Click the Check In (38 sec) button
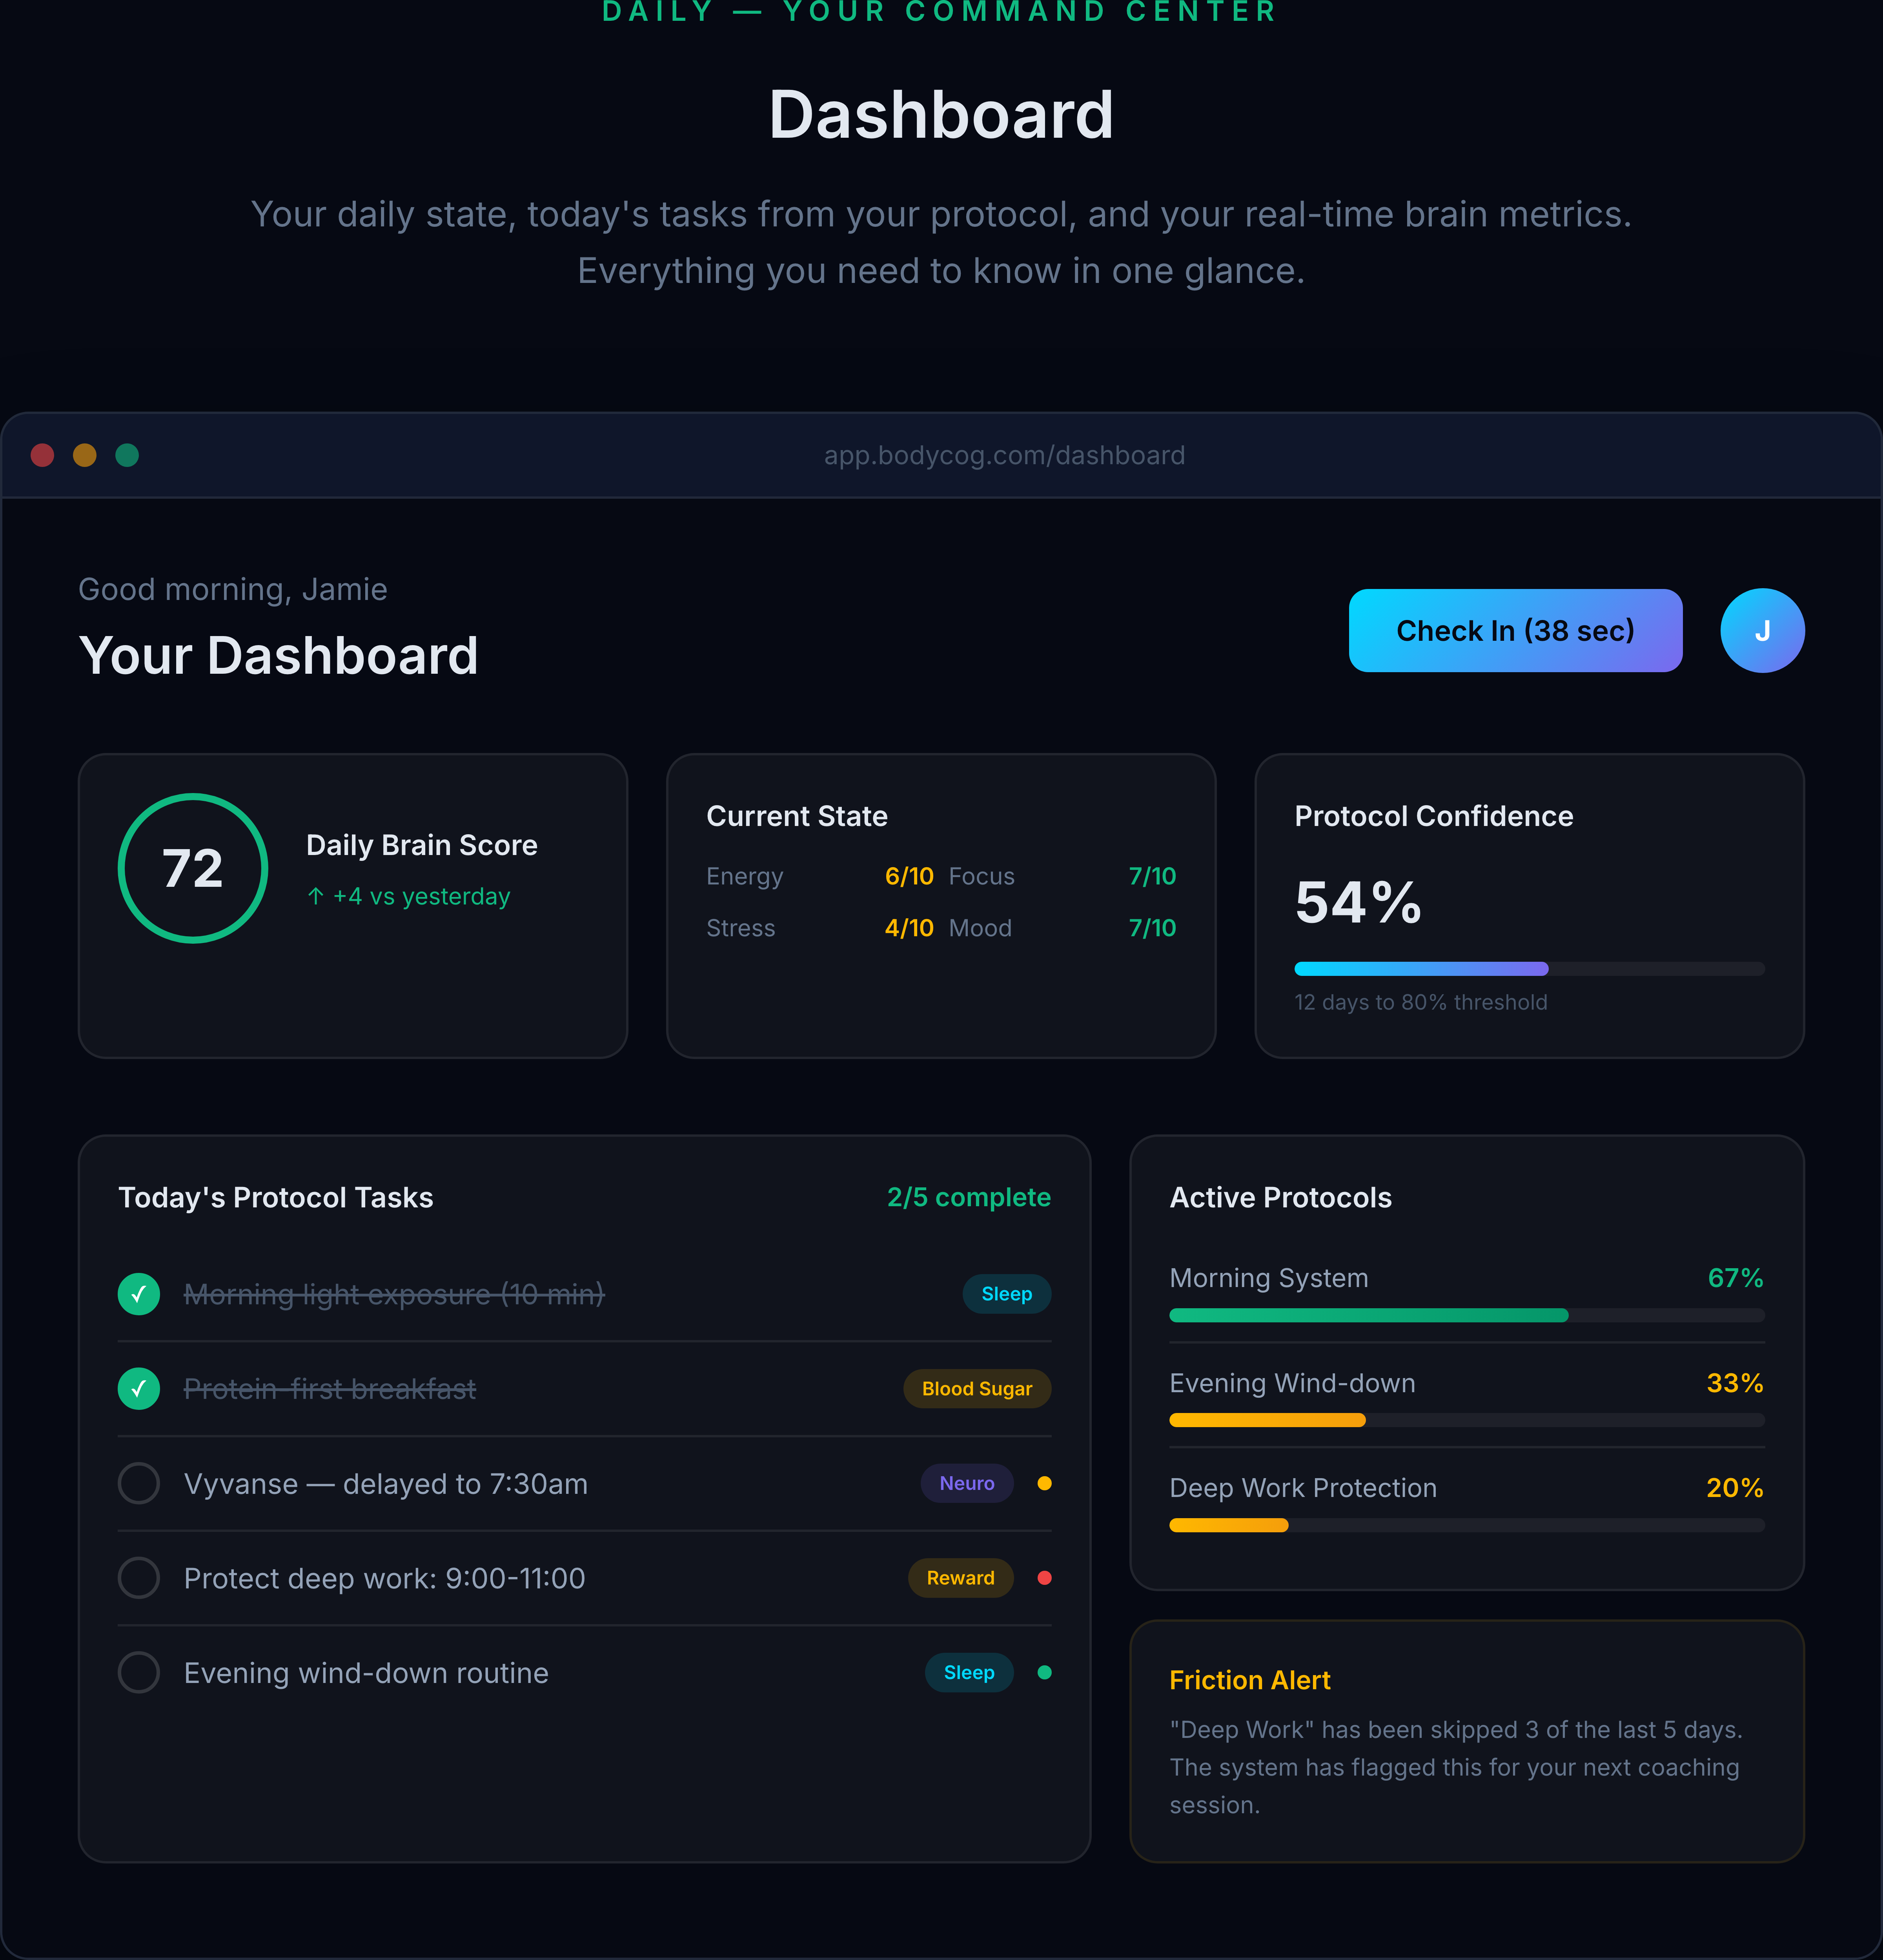 click(1515, 630)
